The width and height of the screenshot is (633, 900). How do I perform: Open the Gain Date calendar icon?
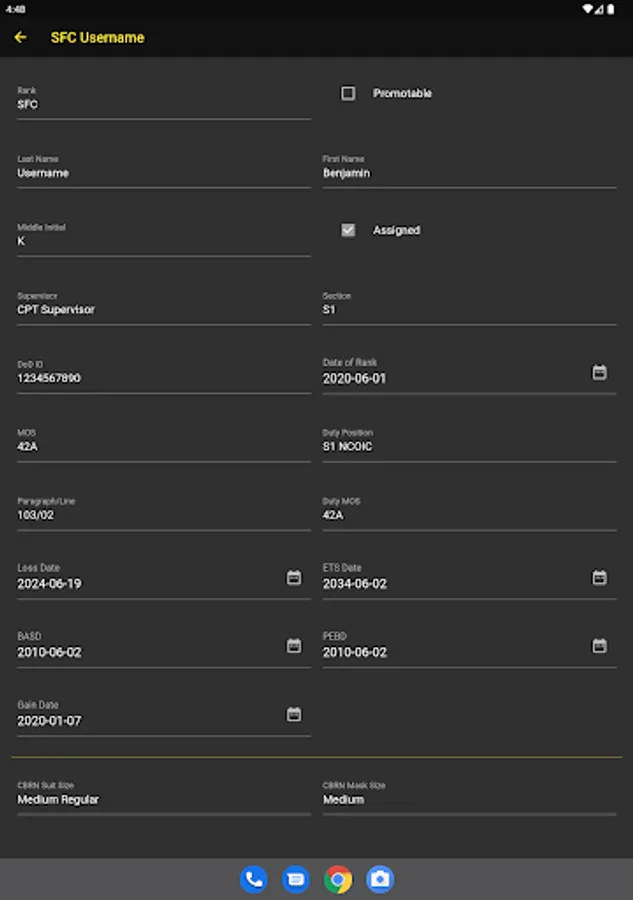294,715
